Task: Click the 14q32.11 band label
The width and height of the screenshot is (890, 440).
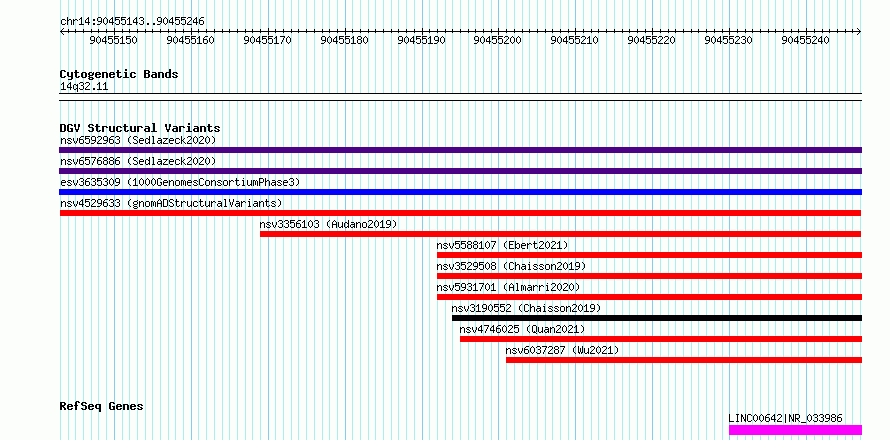Action: coord(84,87)
